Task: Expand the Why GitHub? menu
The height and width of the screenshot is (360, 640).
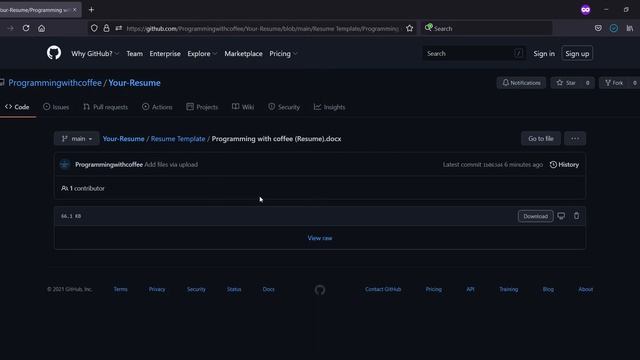Action: [95, 53]
